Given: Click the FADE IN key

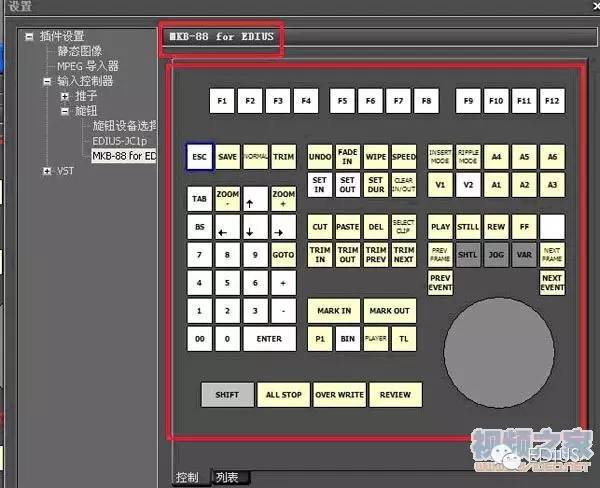Looking at the screenshot, I should (348, 157).
